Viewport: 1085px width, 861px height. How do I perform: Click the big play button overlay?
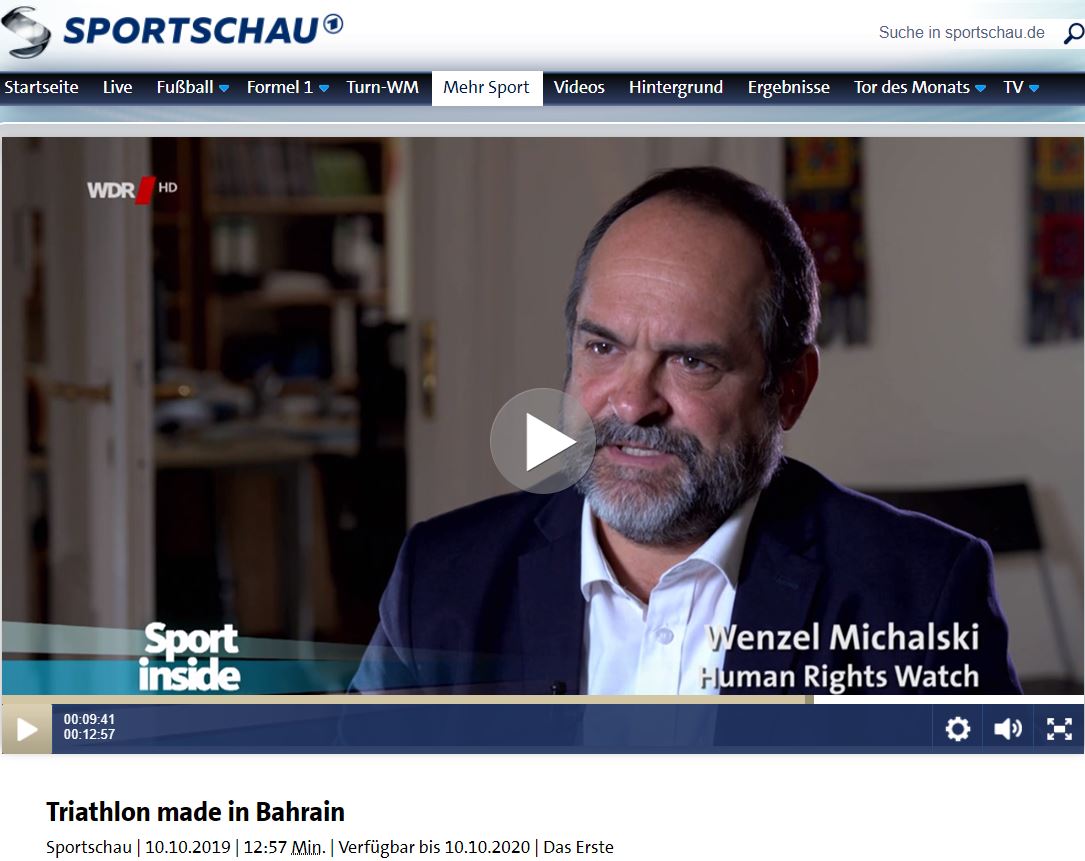(542, 441)
